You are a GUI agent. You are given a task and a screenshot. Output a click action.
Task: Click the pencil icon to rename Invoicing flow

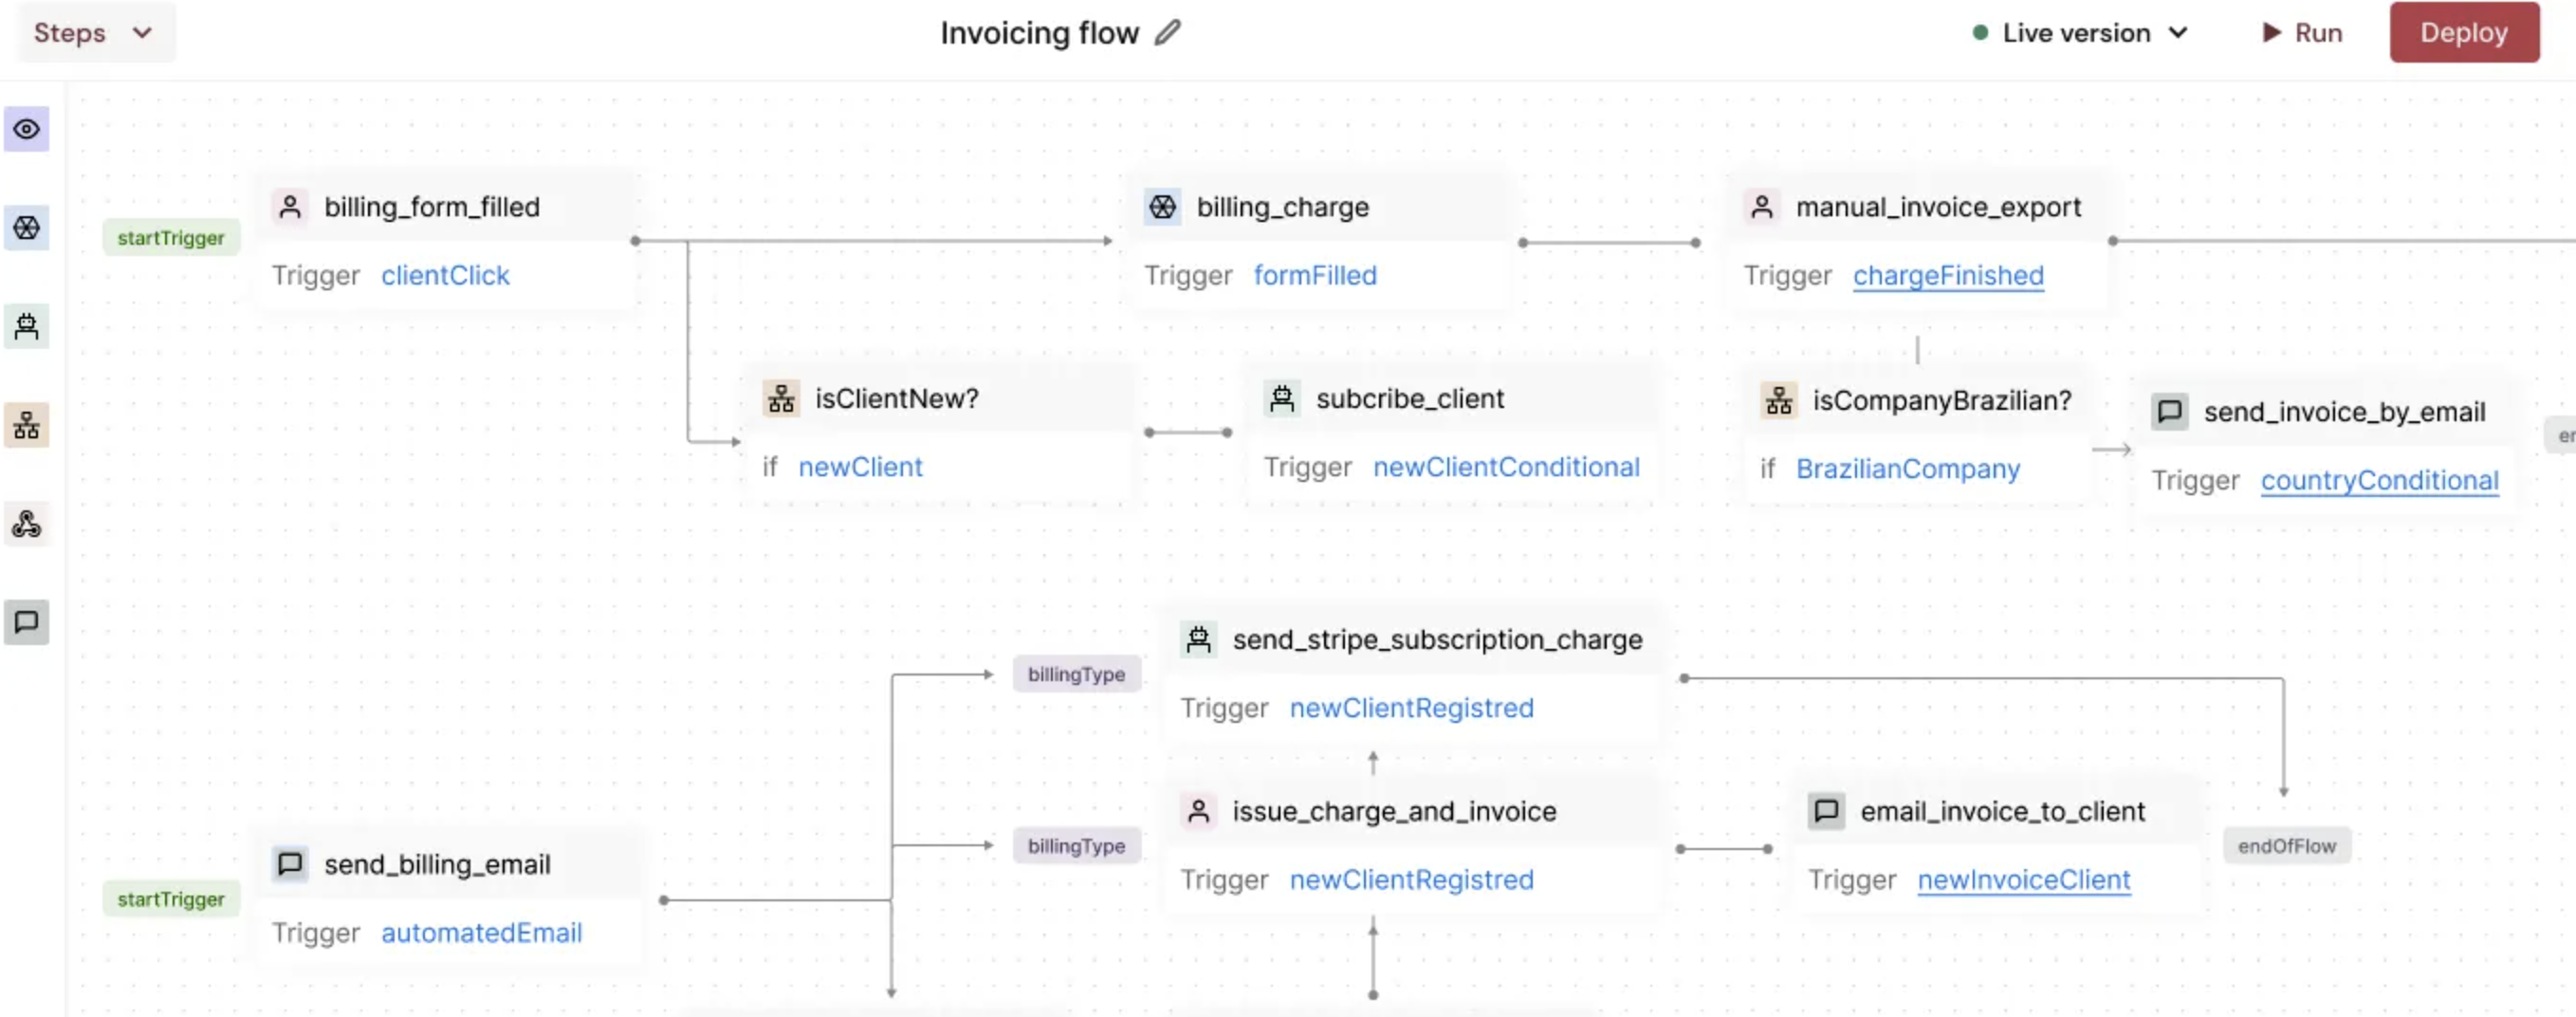pos(1167,33)
